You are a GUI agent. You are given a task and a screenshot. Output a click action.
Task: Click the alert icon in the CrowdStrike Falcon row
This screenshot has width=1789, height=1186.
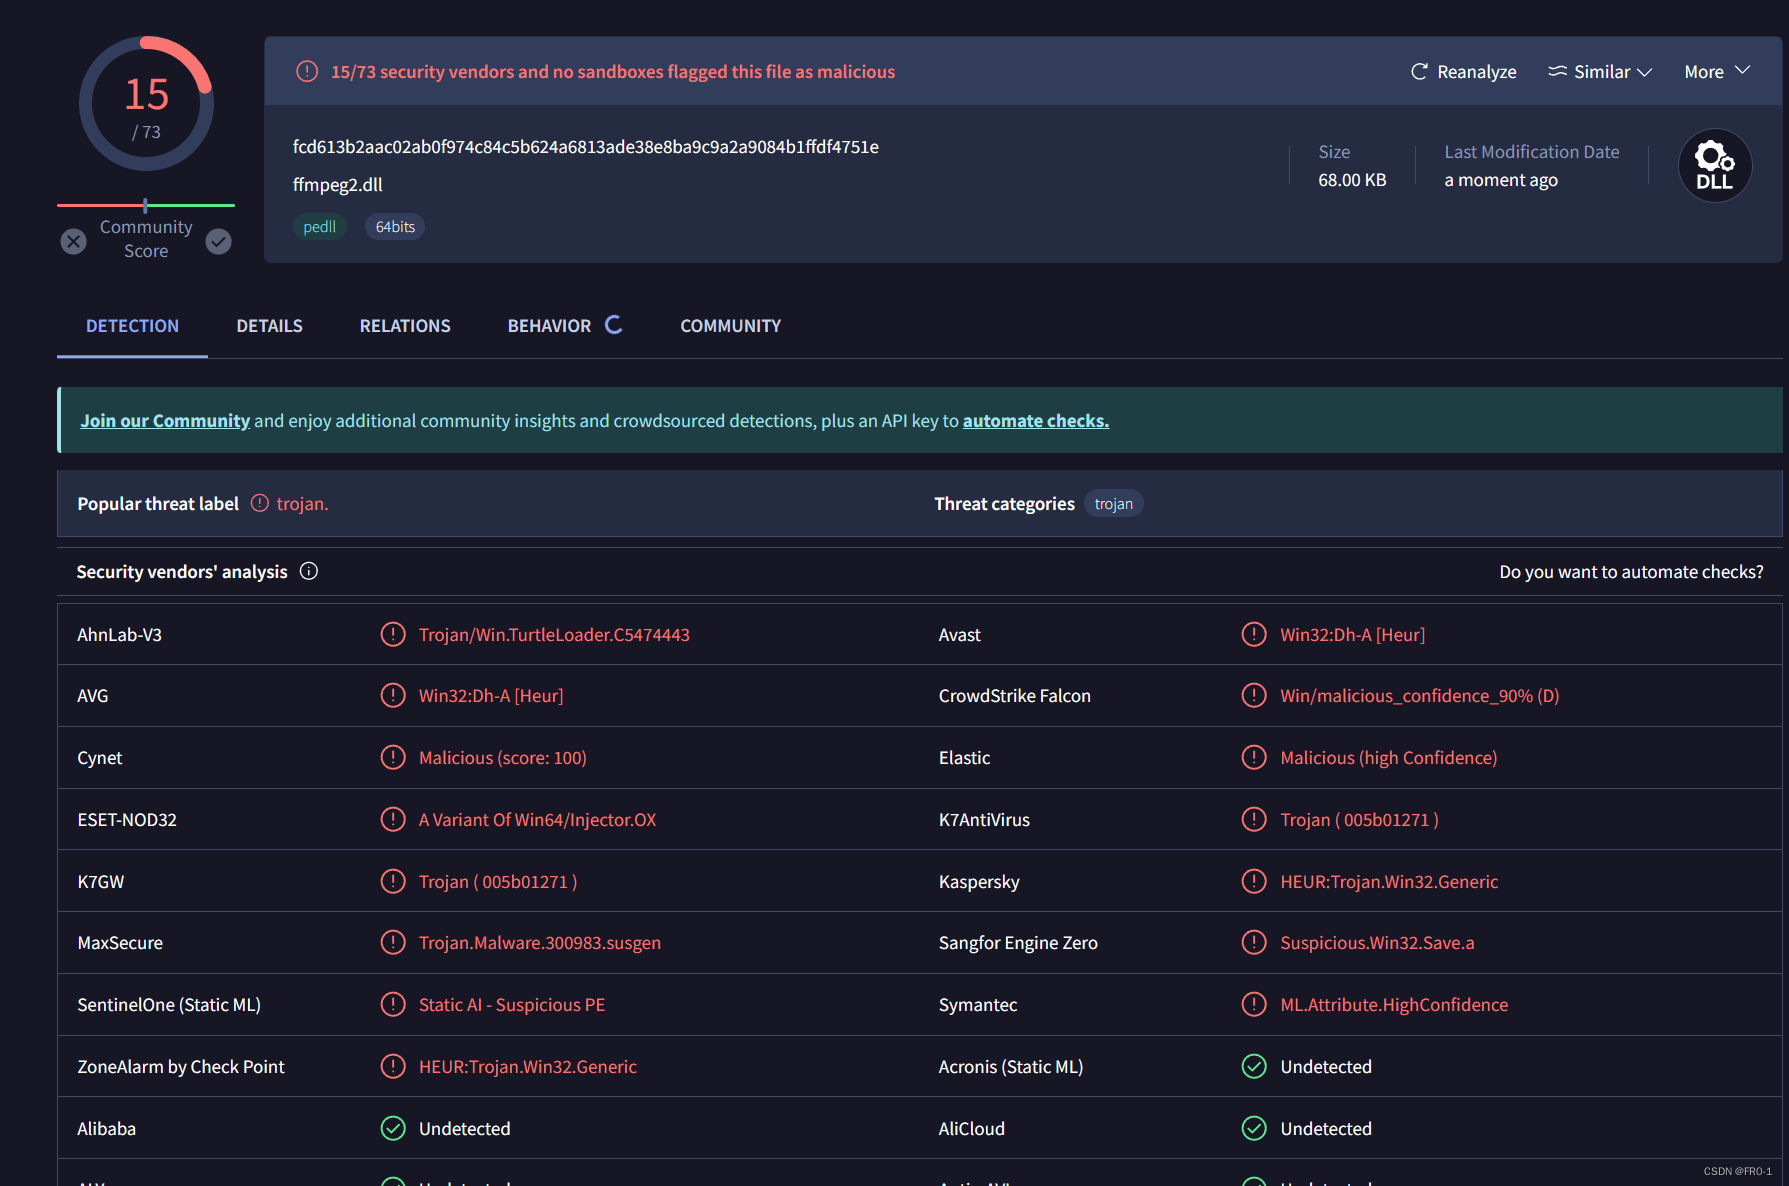[1254, 695]
